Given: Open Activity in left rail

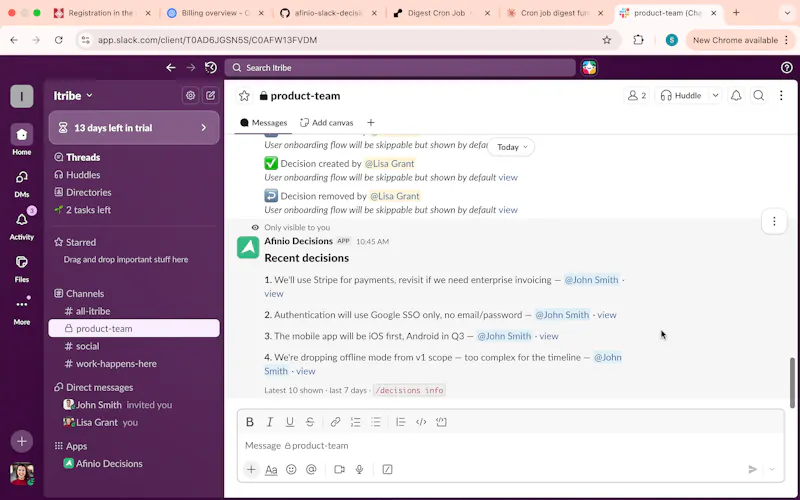Looking at the screenshot, I should coord(21,225).
